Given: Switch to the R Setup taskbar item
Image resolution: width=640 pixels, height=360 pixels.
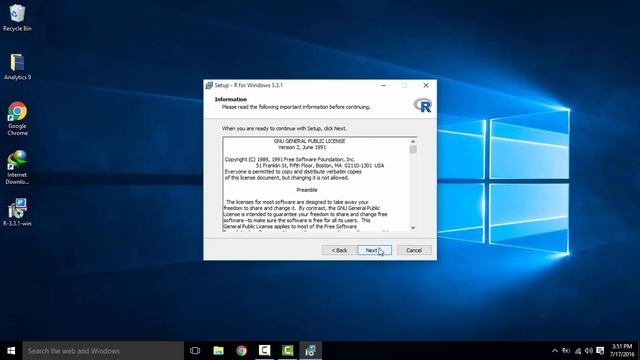Looking at the screenshot, I should [x=311, y=350].
